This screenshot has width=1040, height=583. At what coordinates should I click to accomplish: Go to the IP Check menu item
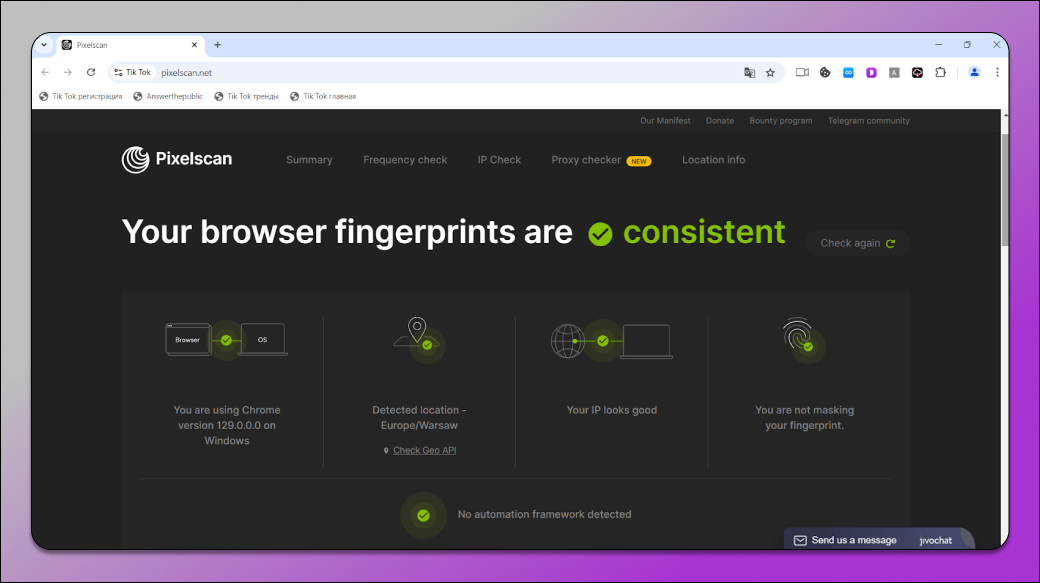(x=499, y=160)
